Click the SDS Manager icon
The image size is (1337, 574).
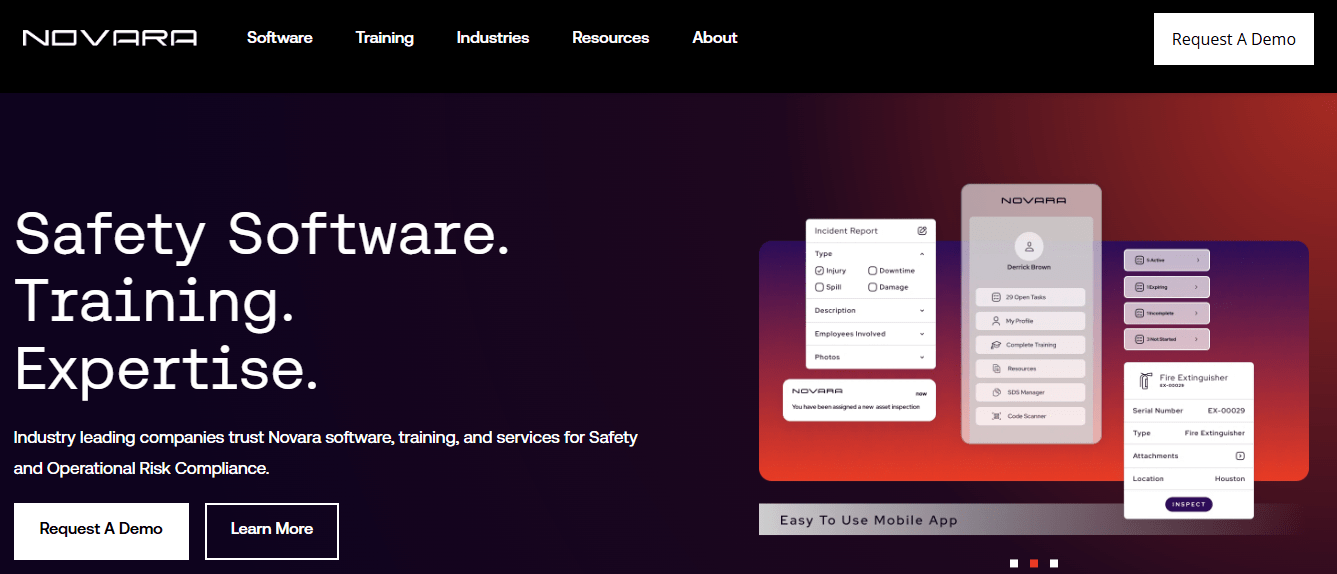[x=996, y=392]
